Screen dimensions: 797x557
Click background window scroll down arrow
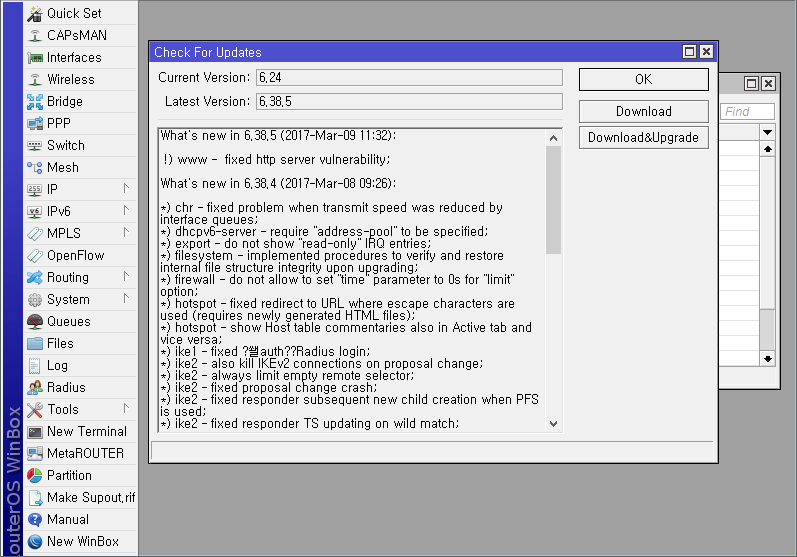(x=768, y=359)
